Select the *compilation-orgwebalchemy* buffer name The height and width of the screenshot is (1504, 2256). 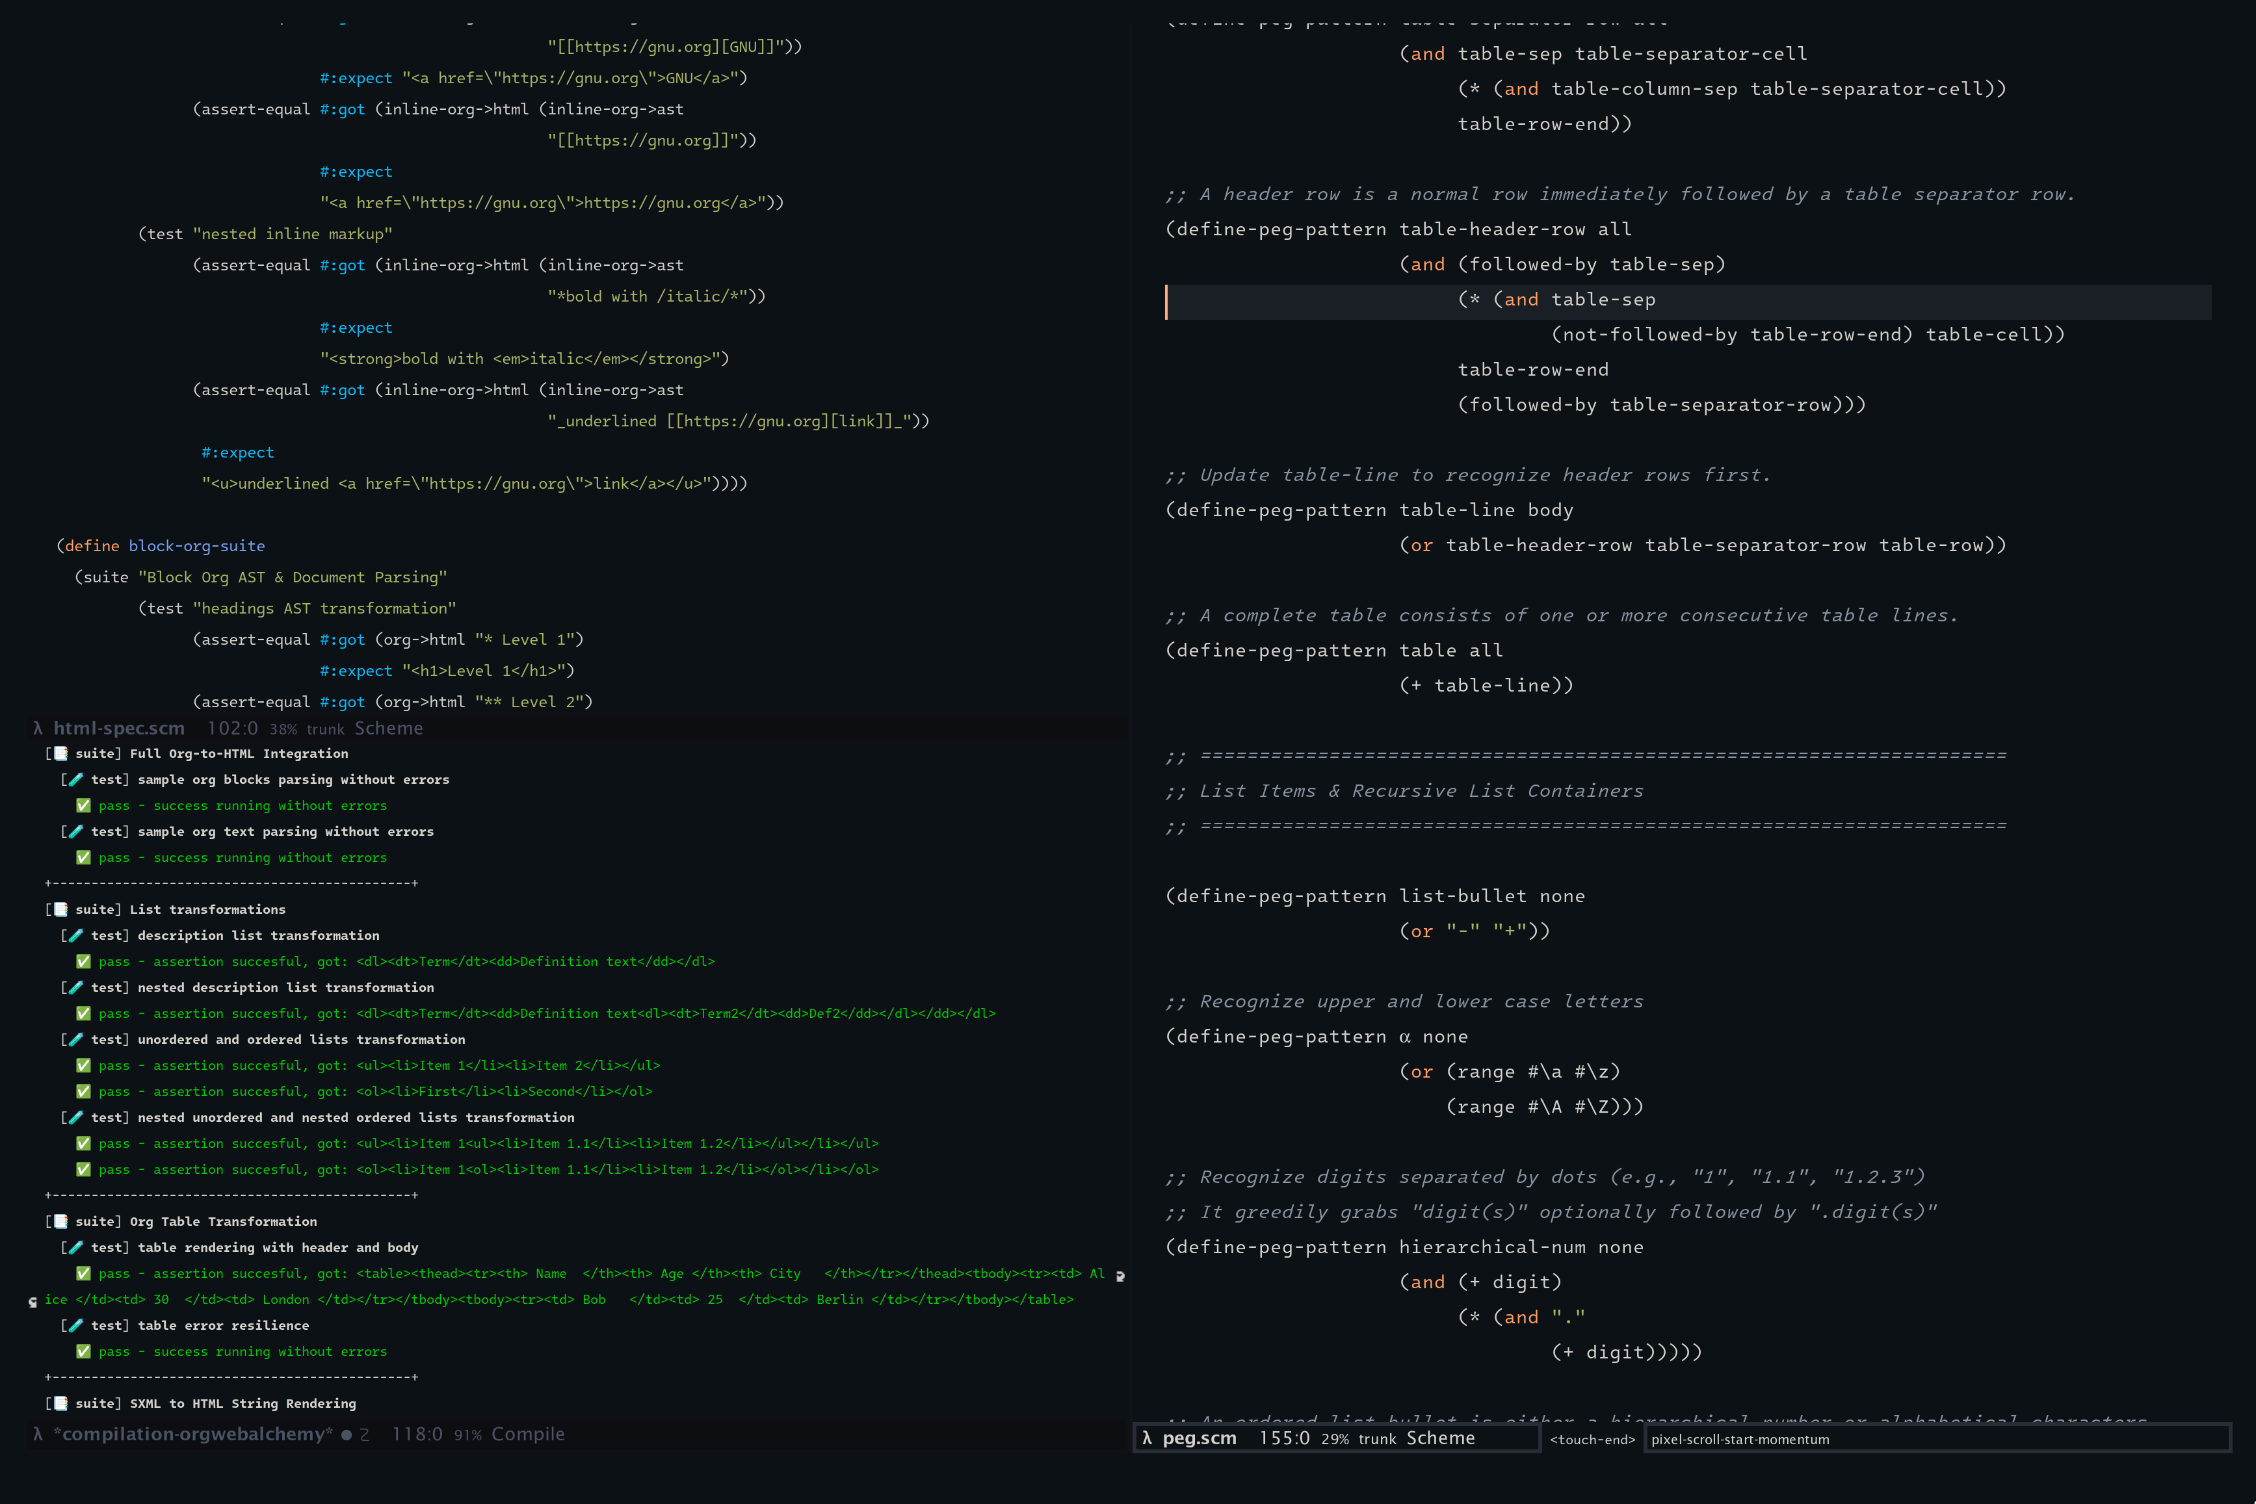[193, 1434]
